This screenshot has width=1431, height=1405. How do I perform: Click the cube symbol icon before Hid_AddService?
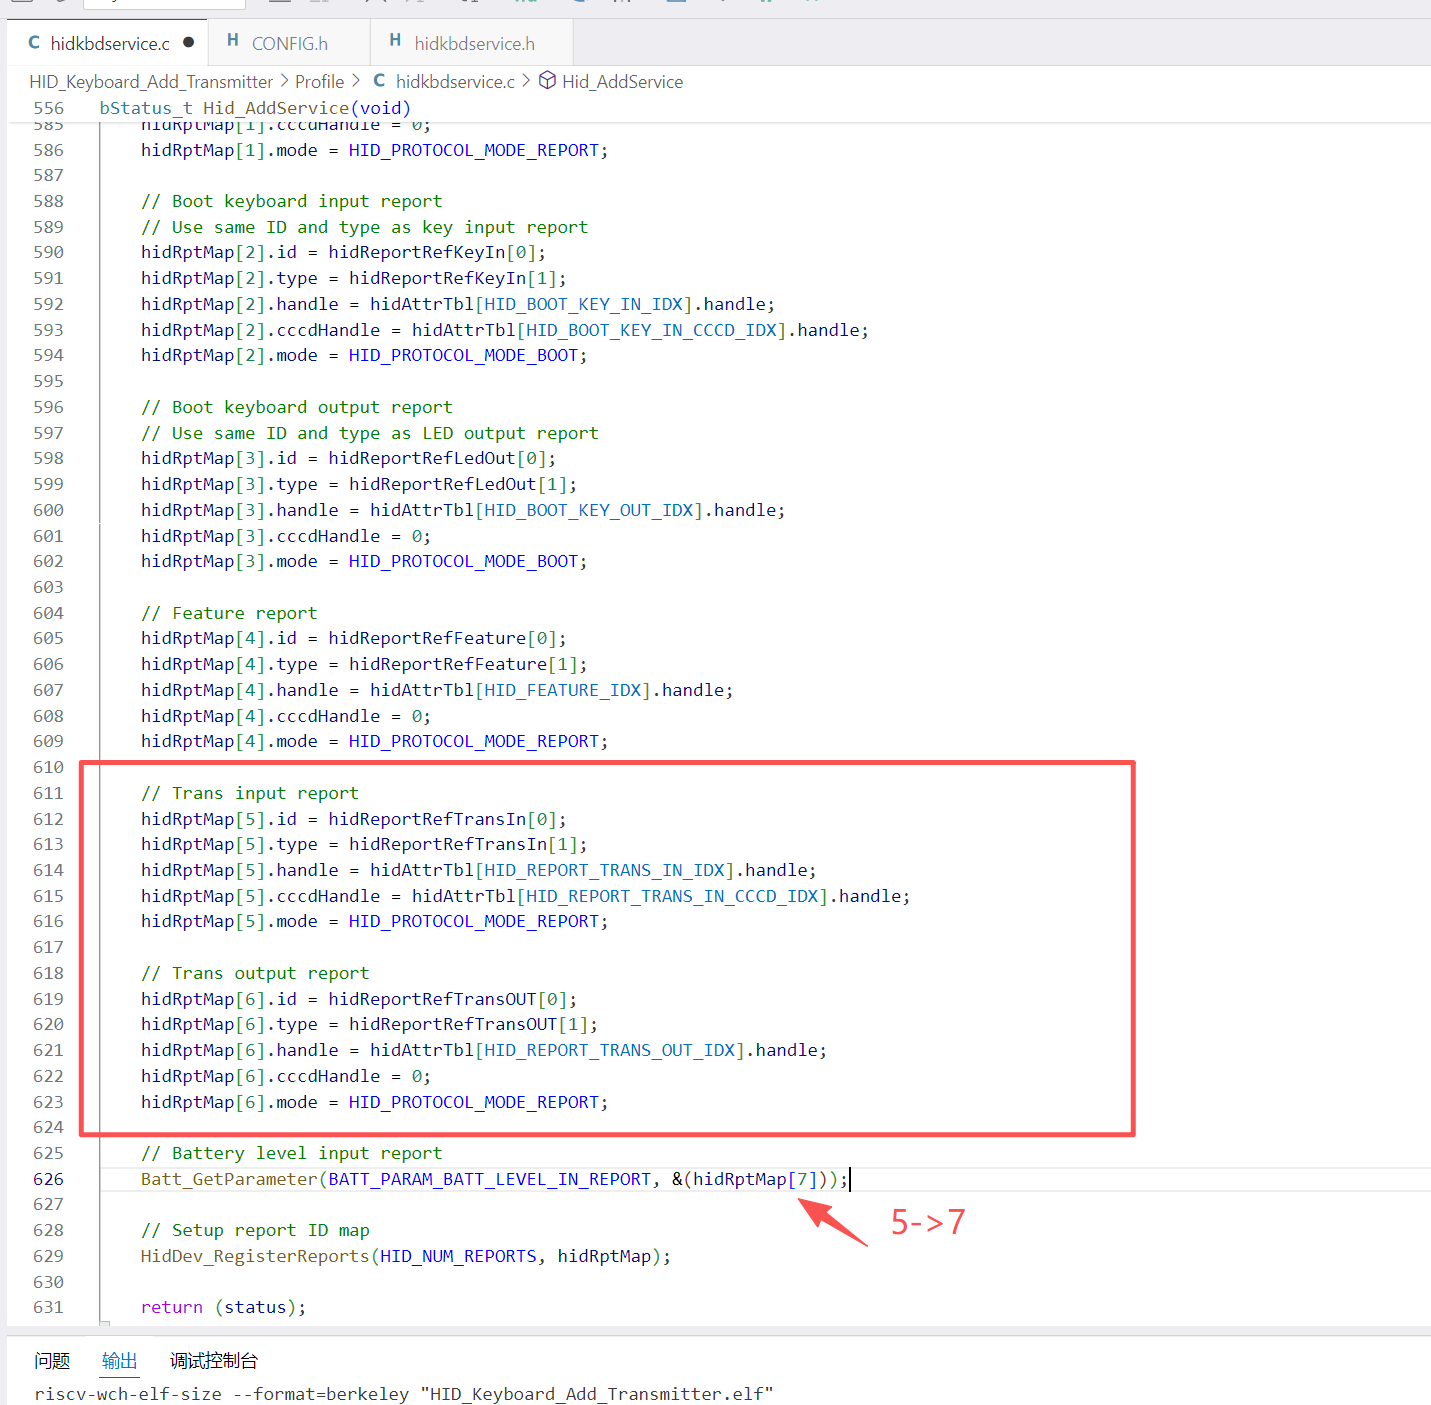[x=547, y=80]
